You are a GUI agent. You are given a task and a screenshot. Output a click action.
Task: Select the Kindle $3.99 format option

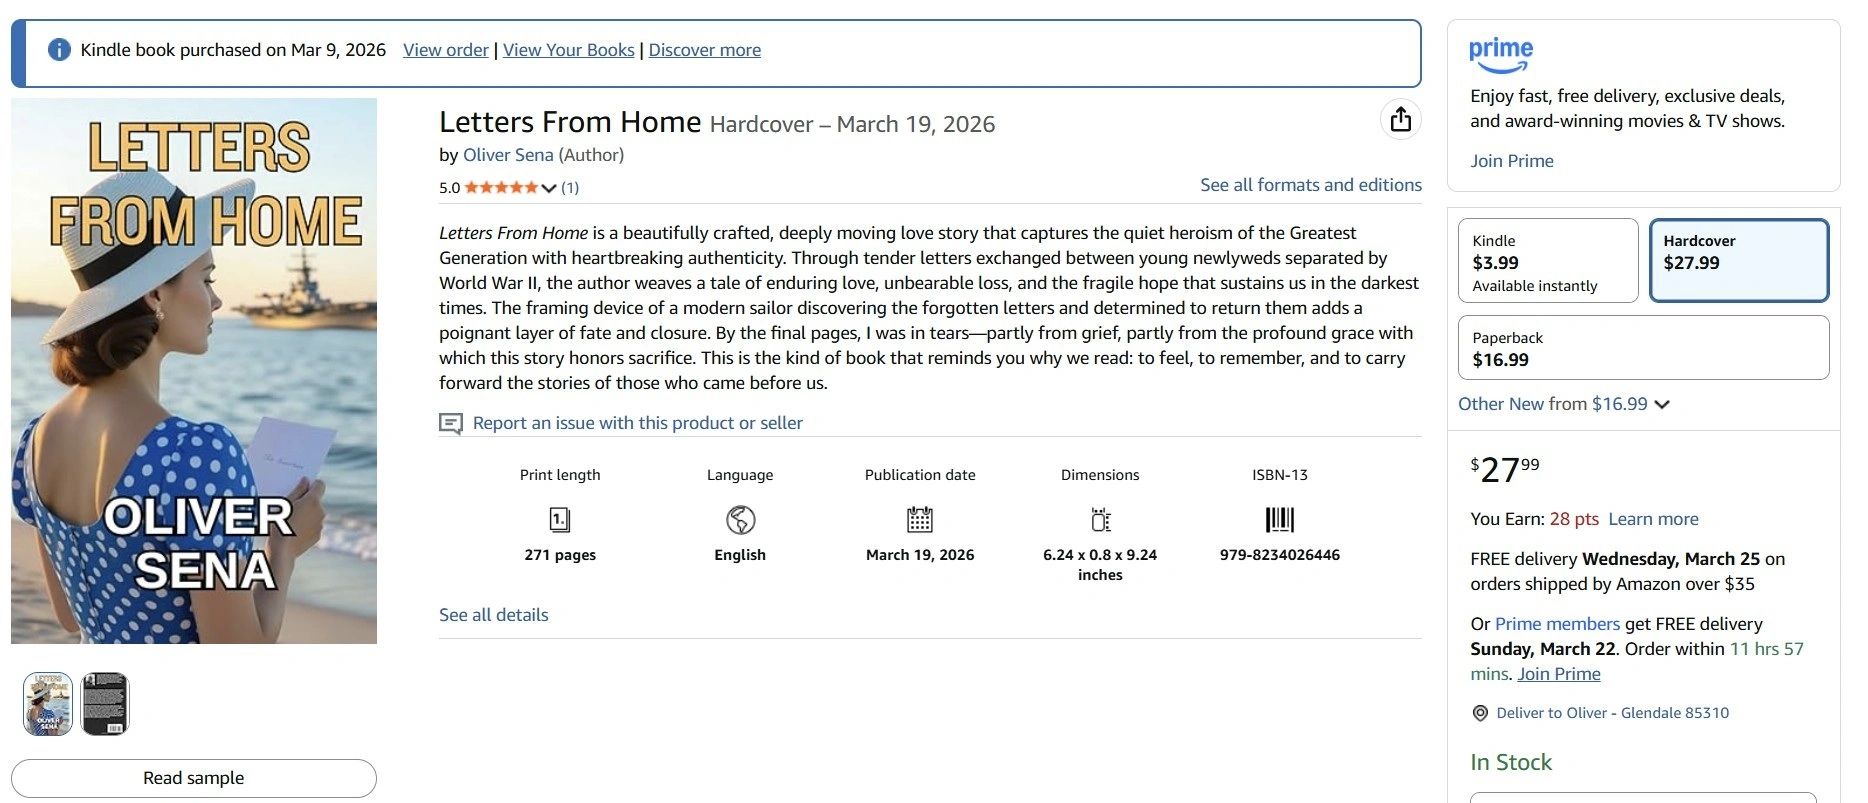1547,261
